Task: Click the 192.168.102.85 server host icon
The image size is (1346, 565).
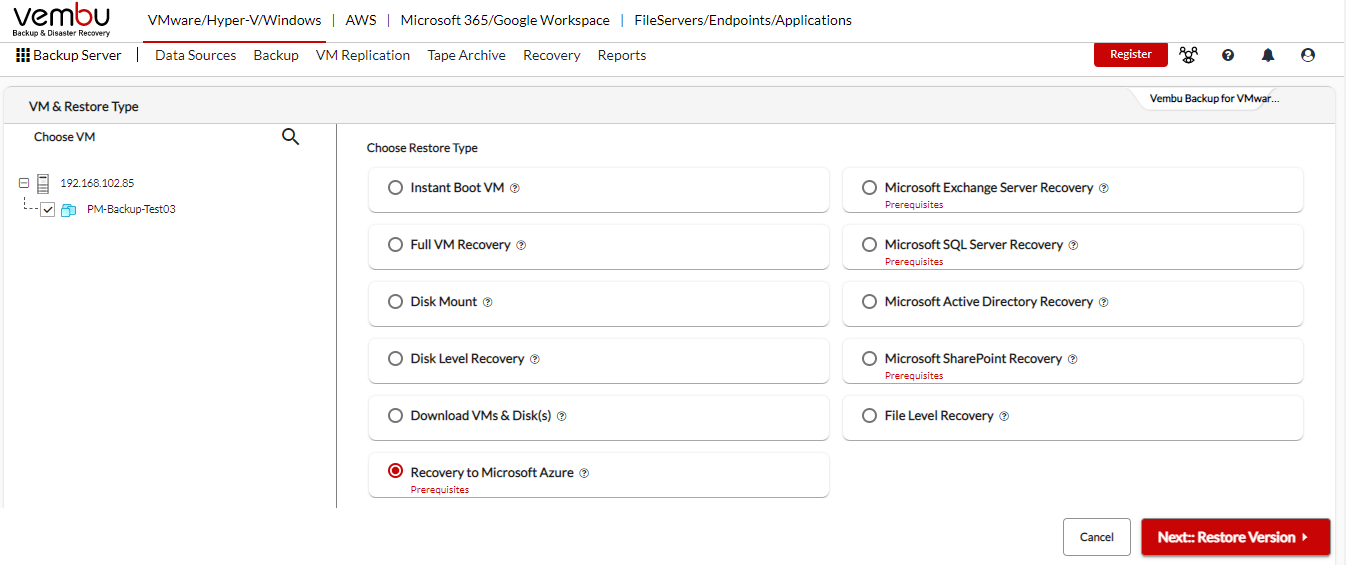Action: (43, 183)
